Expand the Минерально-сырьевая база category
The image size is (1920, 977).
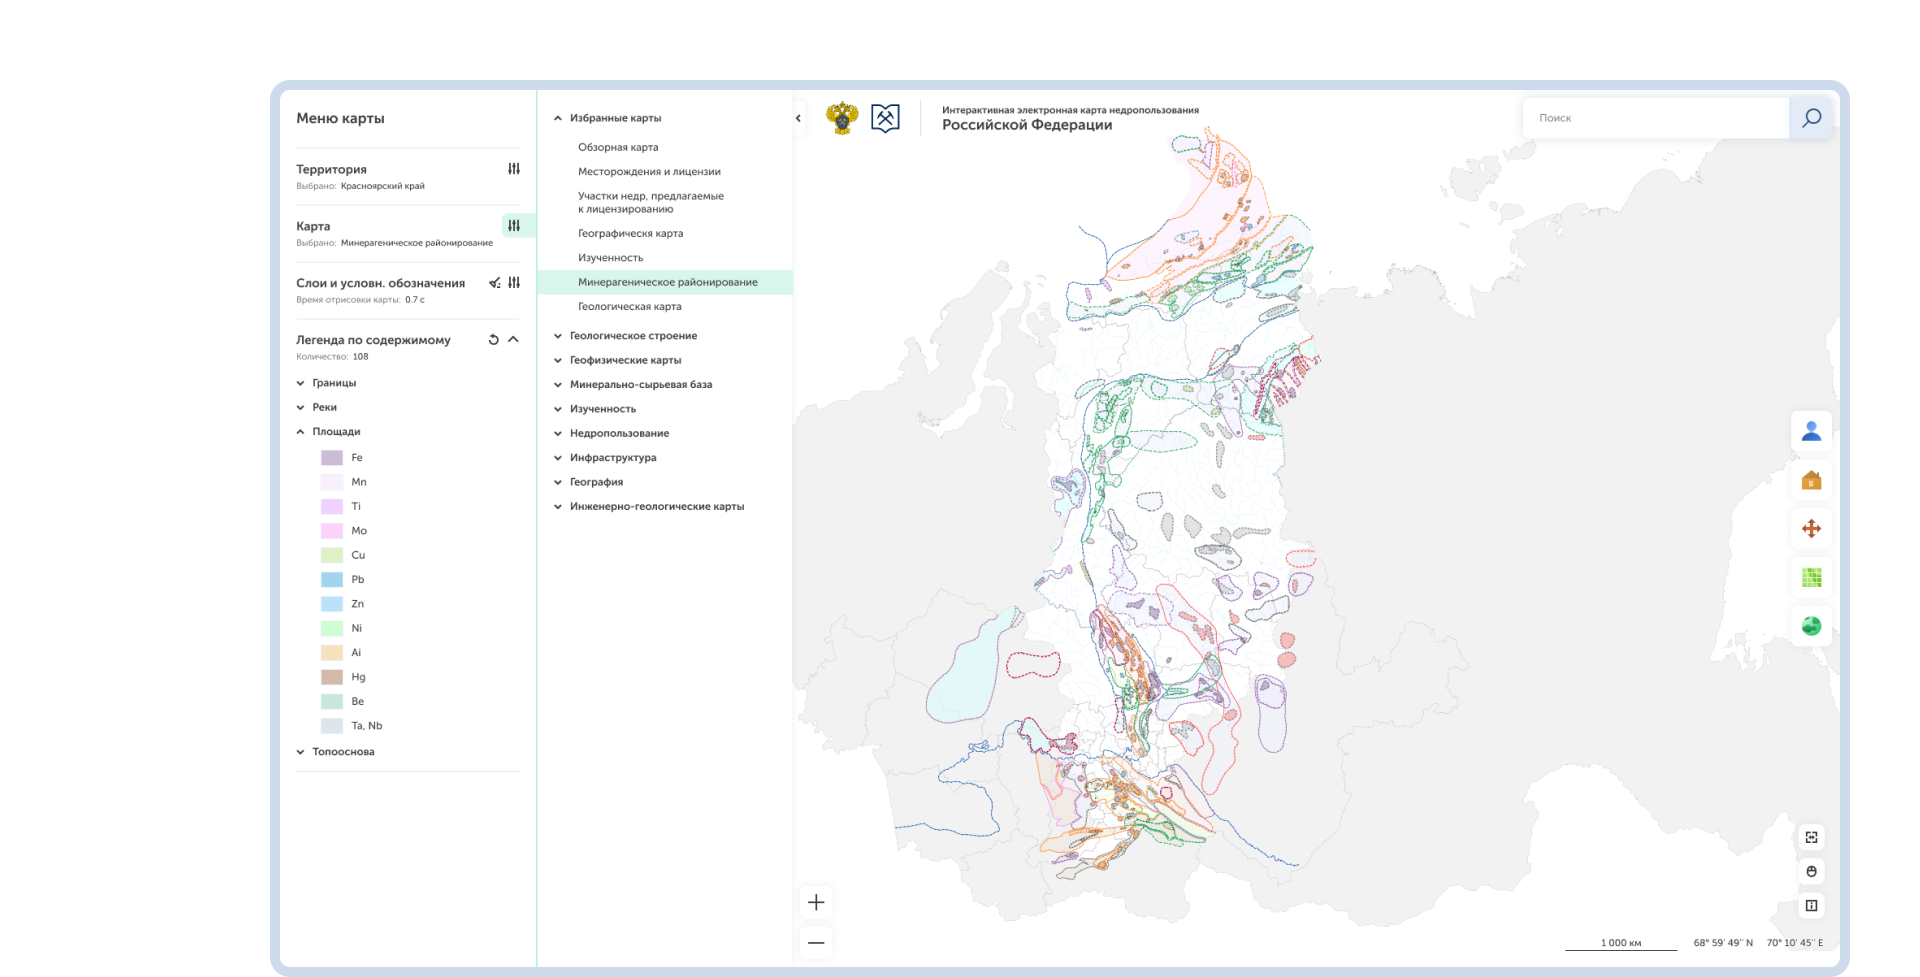click(558, 385)
